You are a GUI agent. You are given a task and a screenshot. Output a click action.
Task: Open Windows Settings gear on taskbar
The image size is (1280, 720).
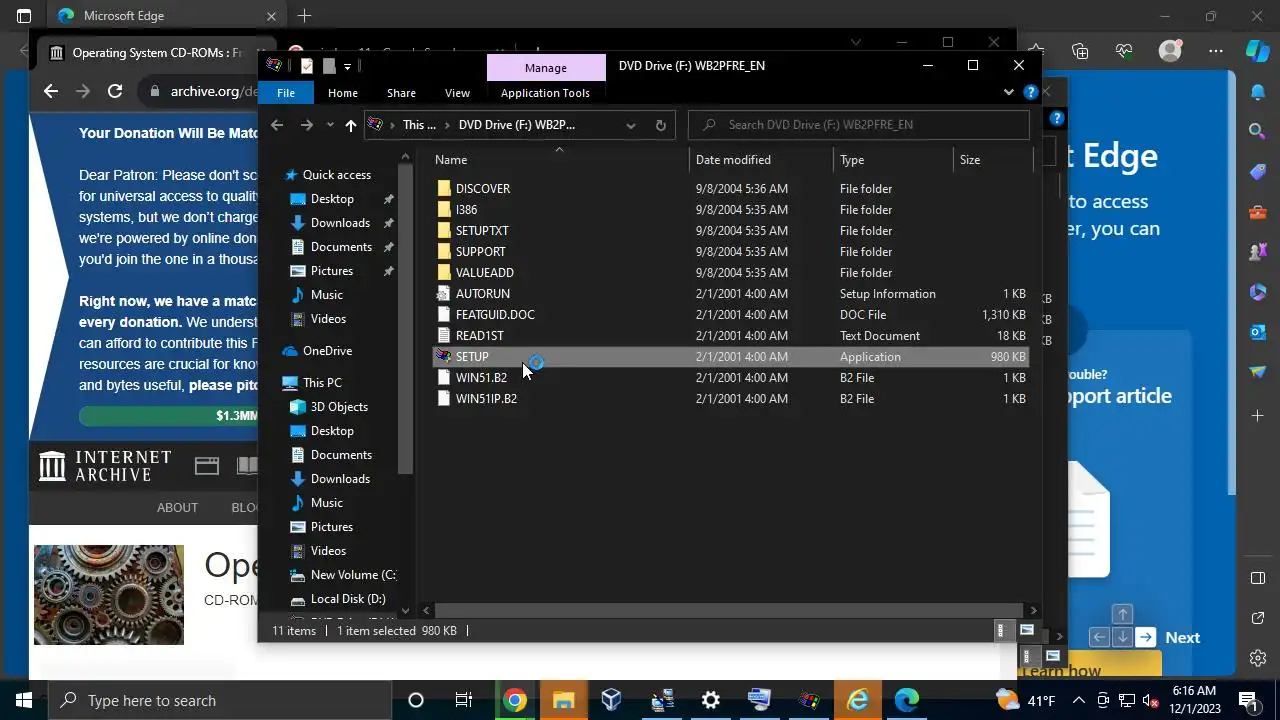point(710,700)
